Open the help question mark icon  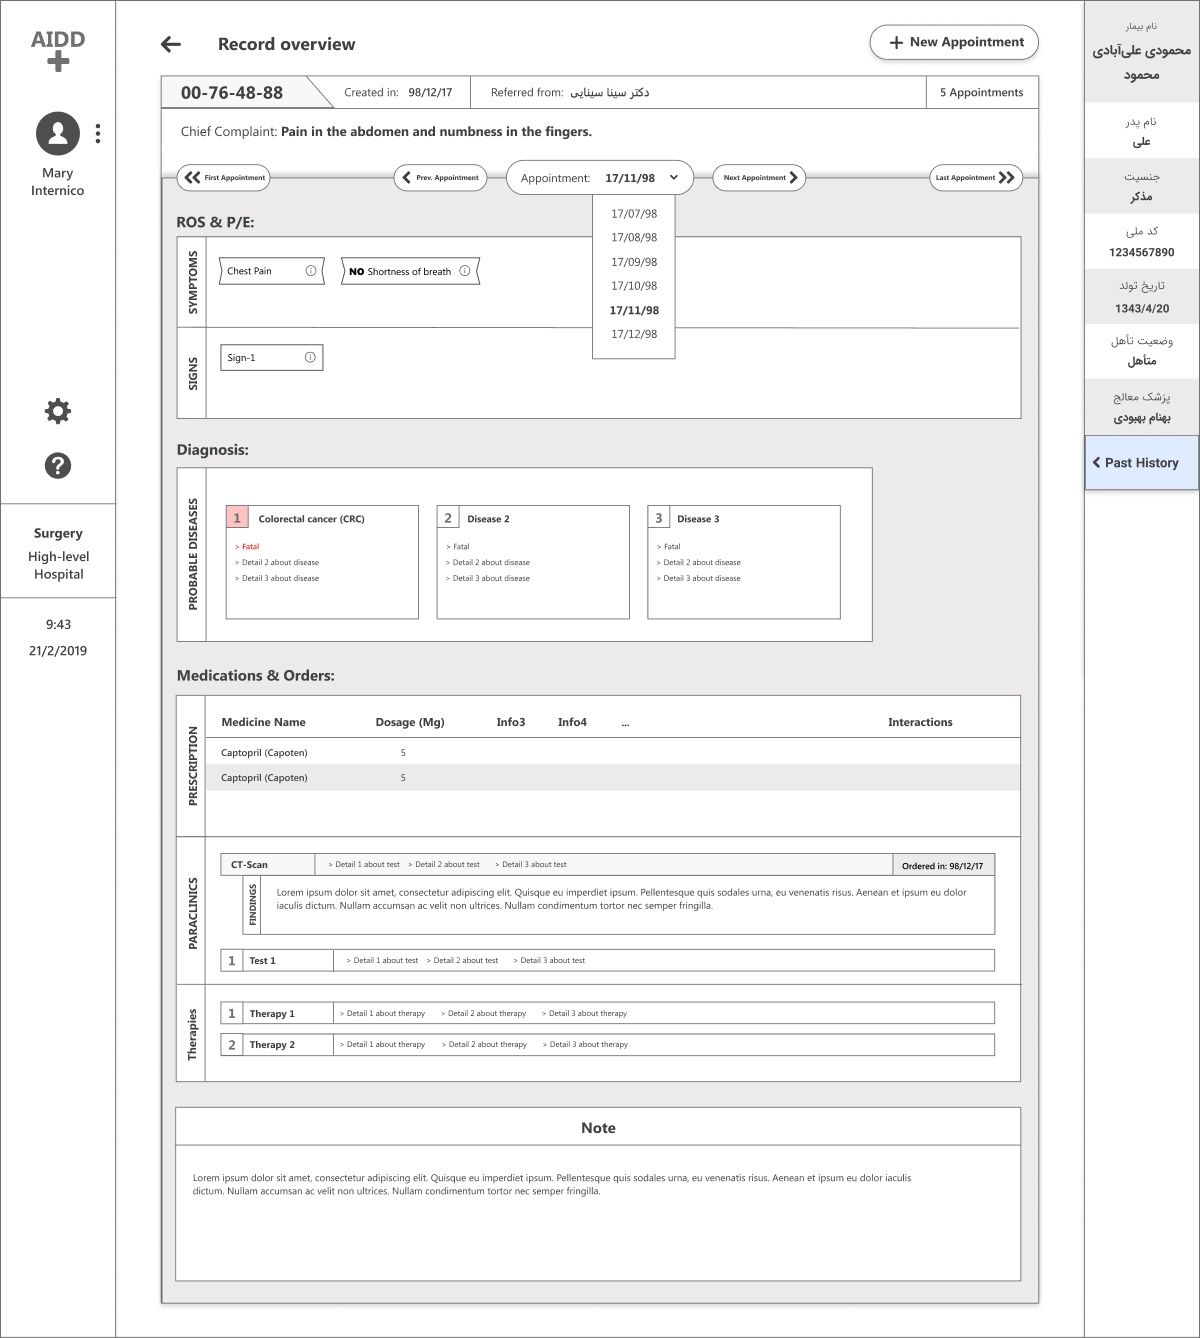[x=58, y=465]
